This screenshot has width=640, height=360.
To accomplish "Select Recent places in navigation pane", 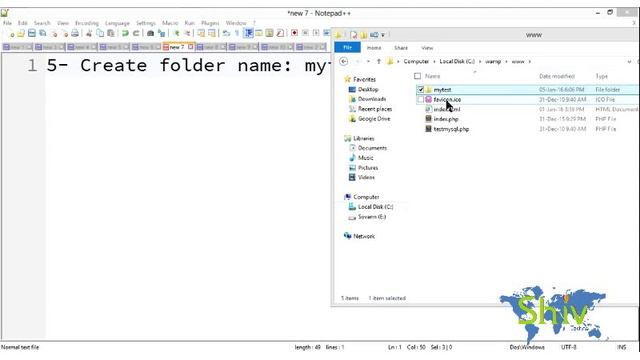I will [375, 109].
